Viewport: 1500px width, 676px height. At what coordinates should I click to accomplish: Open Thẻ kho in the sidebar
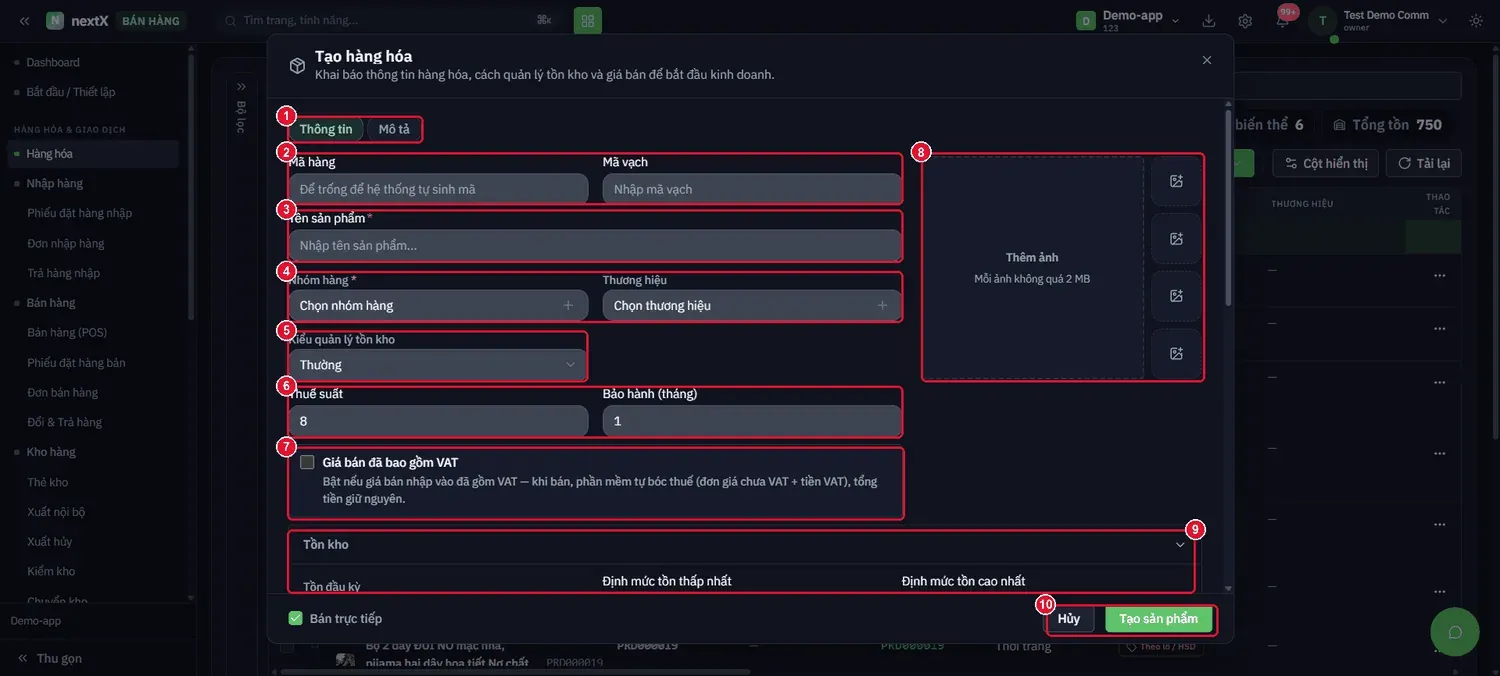tap(48, 482)
